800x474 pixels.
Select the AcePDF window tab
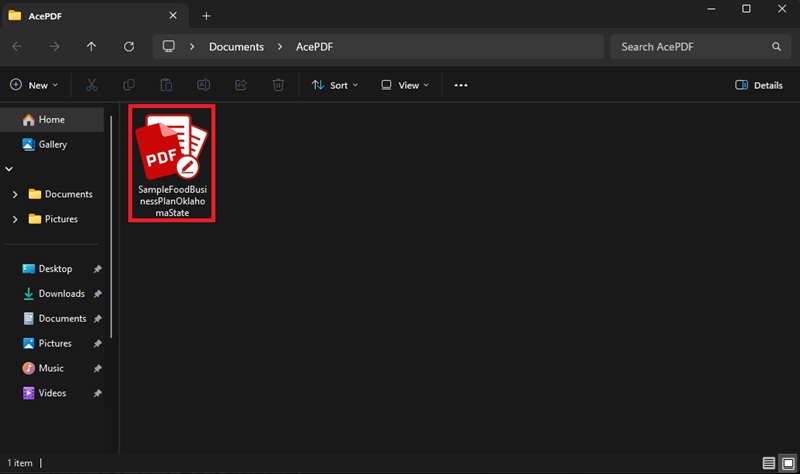pos(95,16)
